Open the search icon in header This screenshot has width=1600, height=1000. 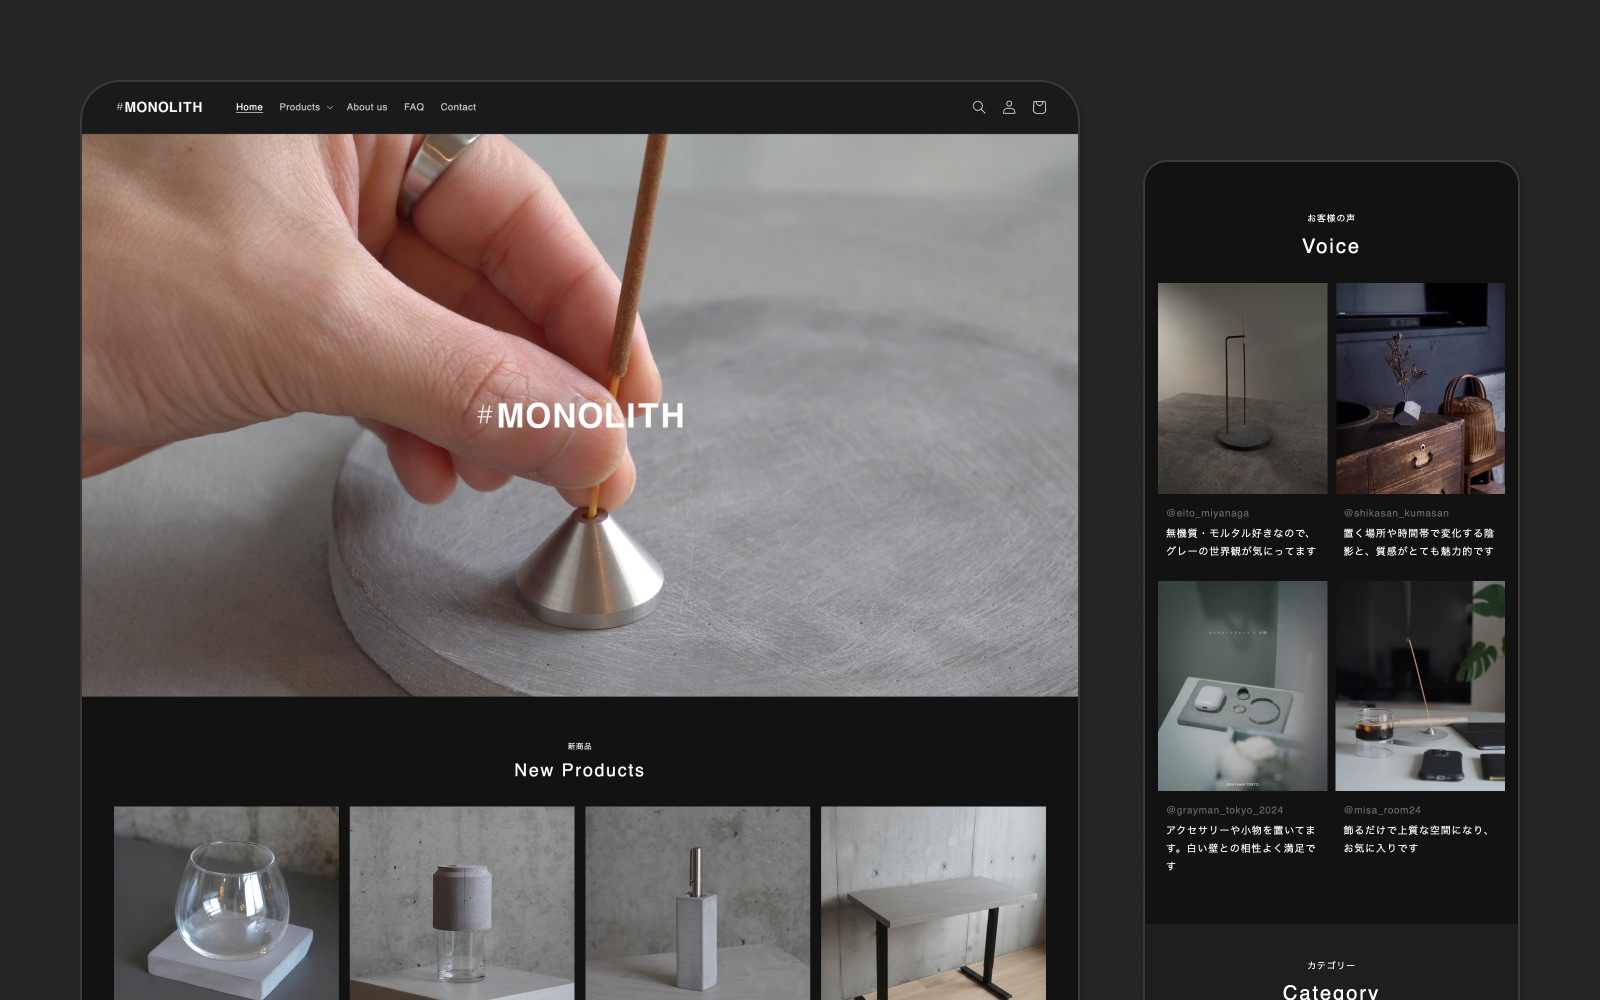point(979,107)
